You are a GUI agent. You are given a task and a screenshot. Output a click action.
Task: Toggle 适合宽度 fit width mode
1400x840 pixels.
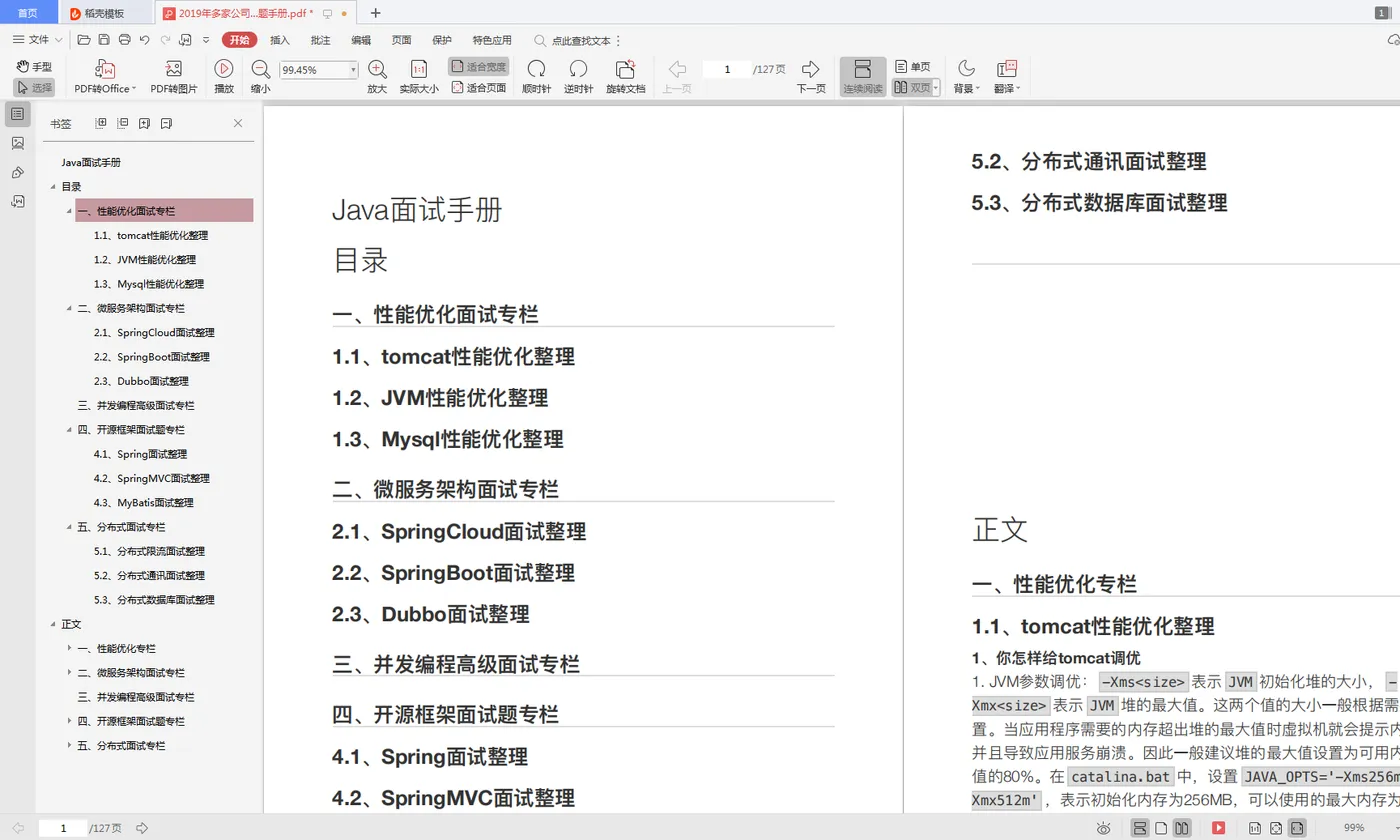point(479,67)
